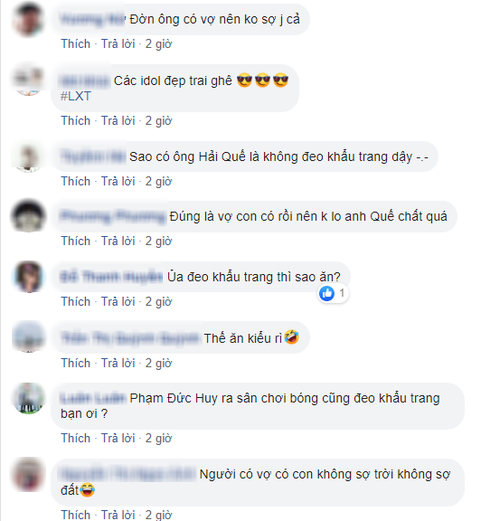Open avatar beside "Sao có ông Hải Quế" comment
The image size is (490, 521).
pos(28,156)
